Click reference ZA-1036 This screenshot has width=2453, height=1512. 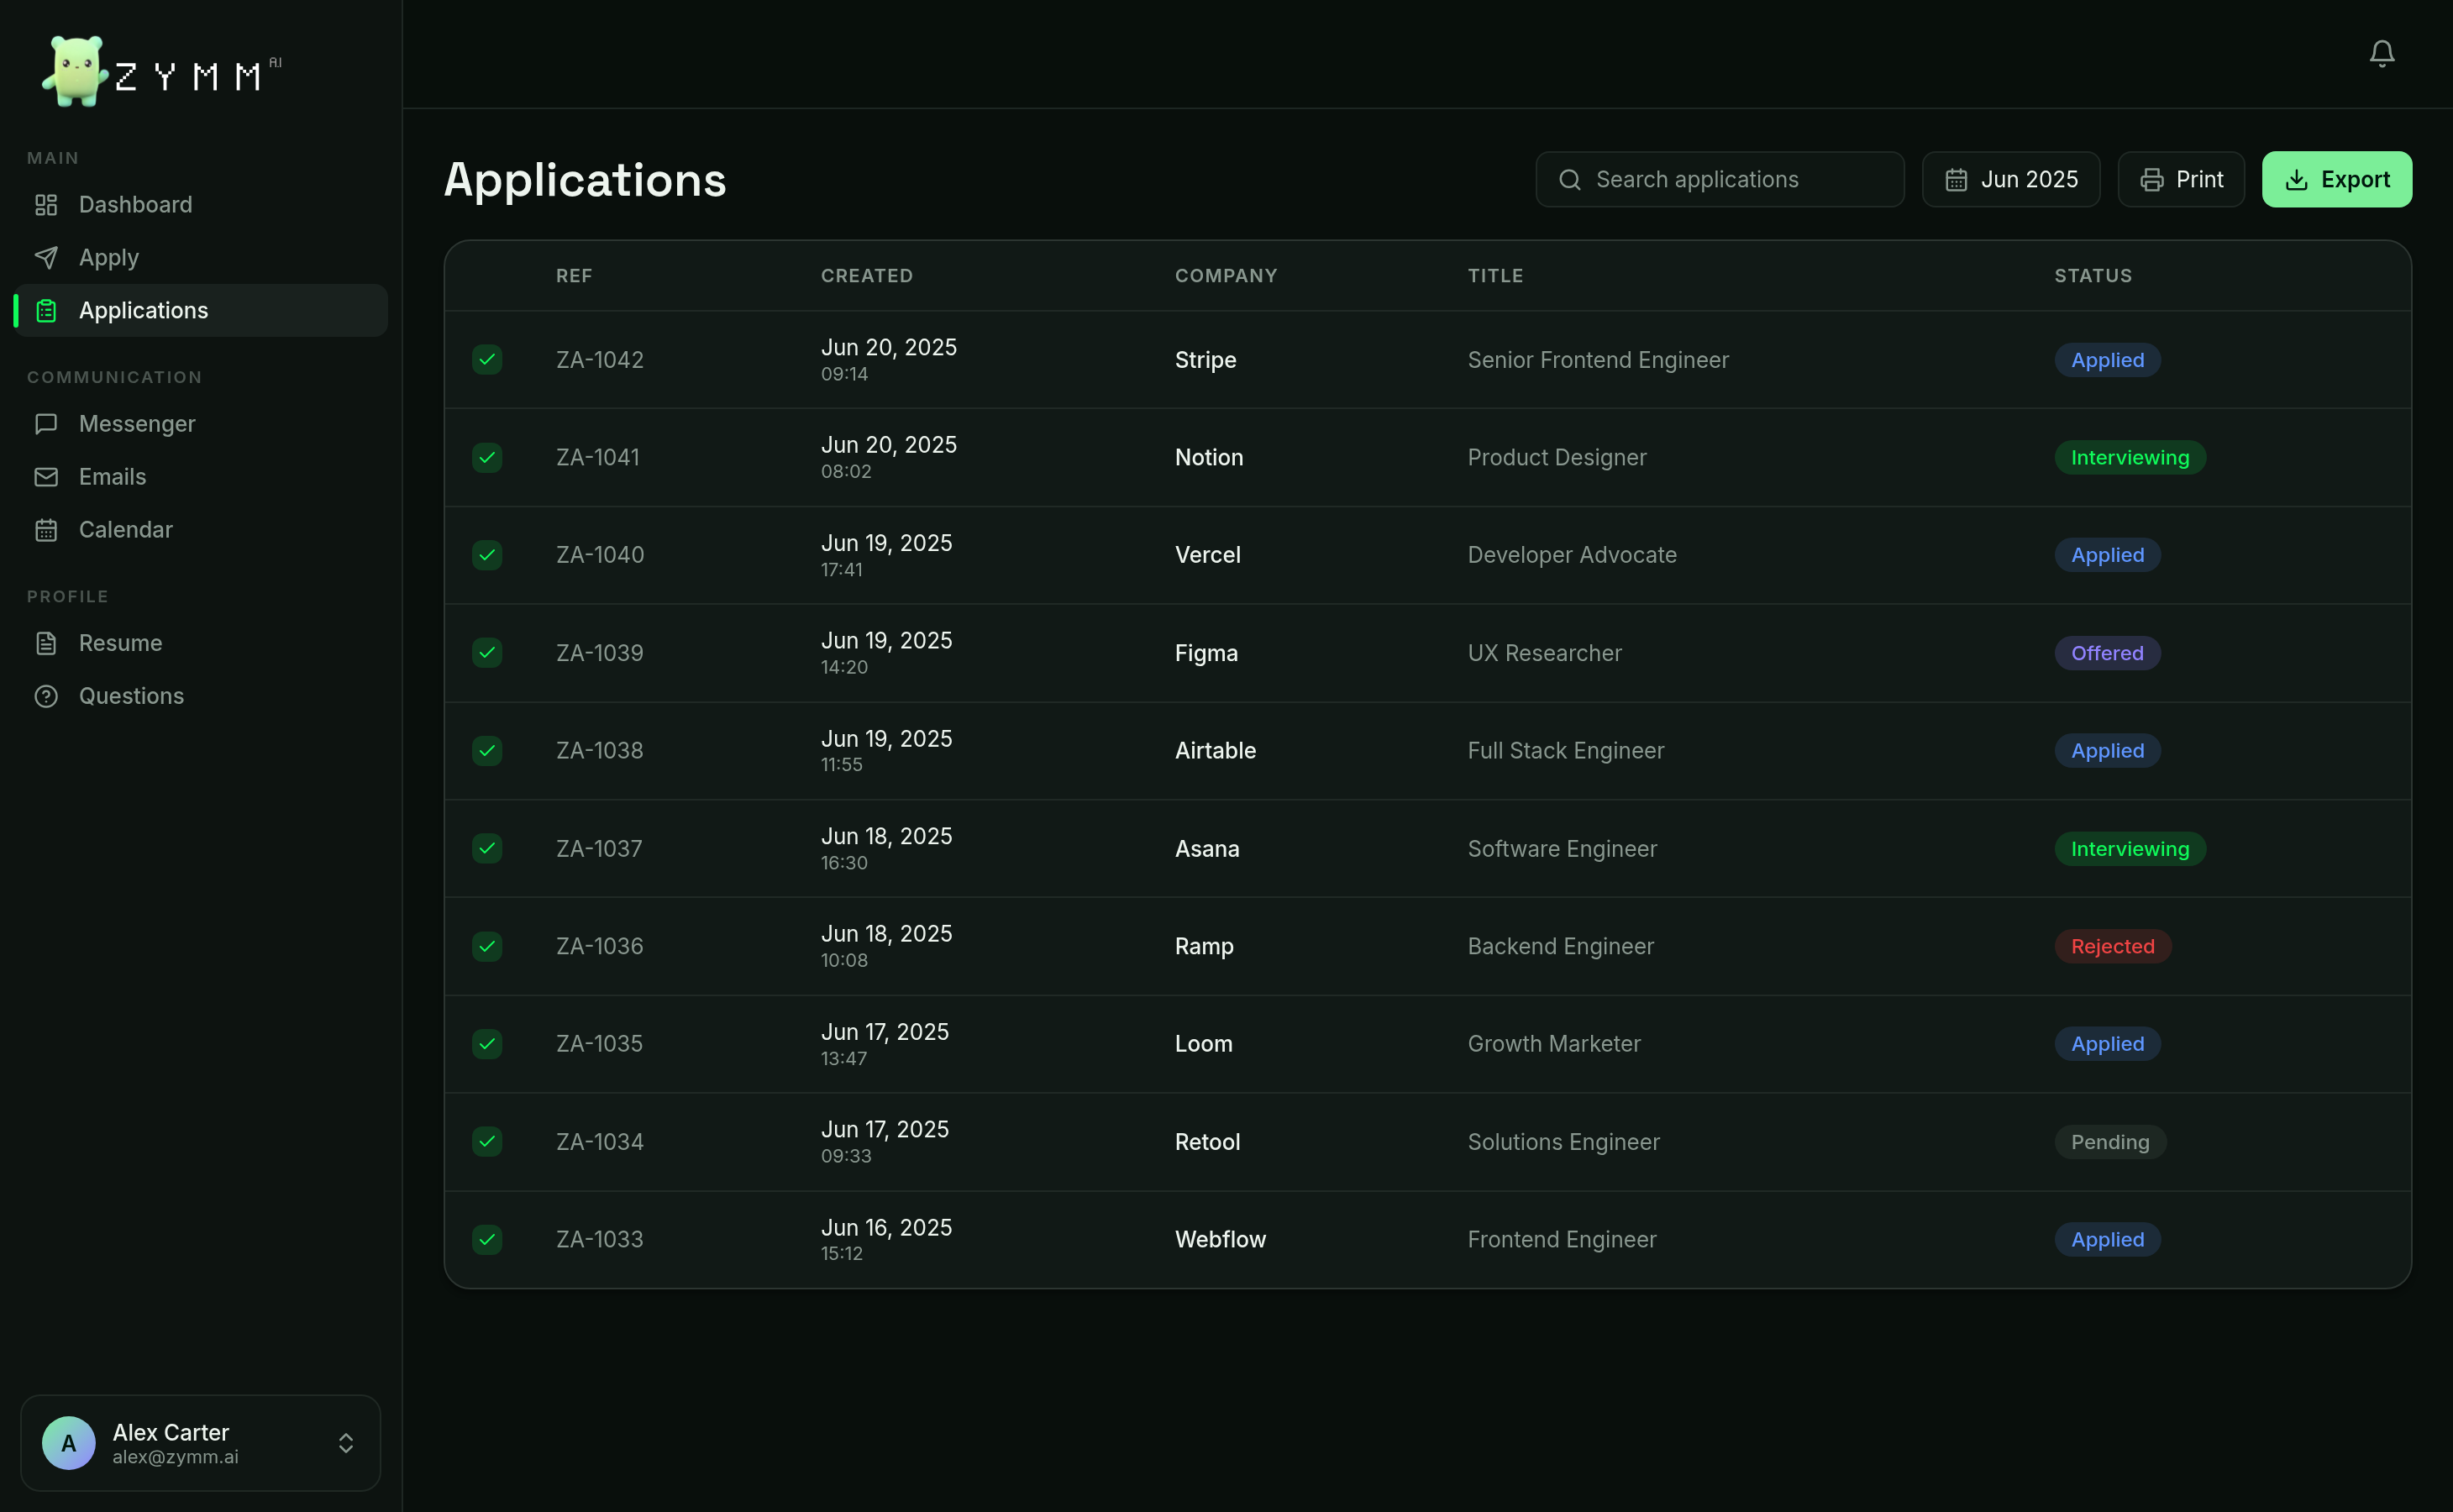click(600, 946)
